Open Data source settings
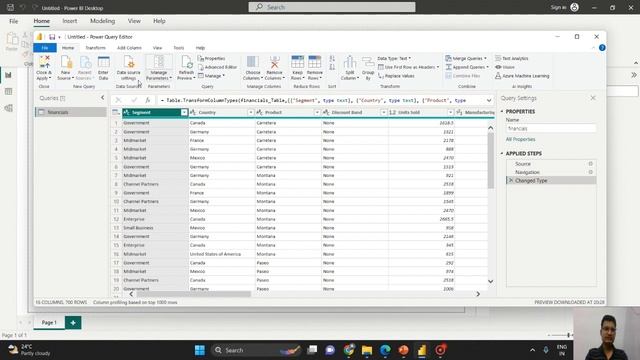The image size is (640, 360). click(x=128, y=68)
